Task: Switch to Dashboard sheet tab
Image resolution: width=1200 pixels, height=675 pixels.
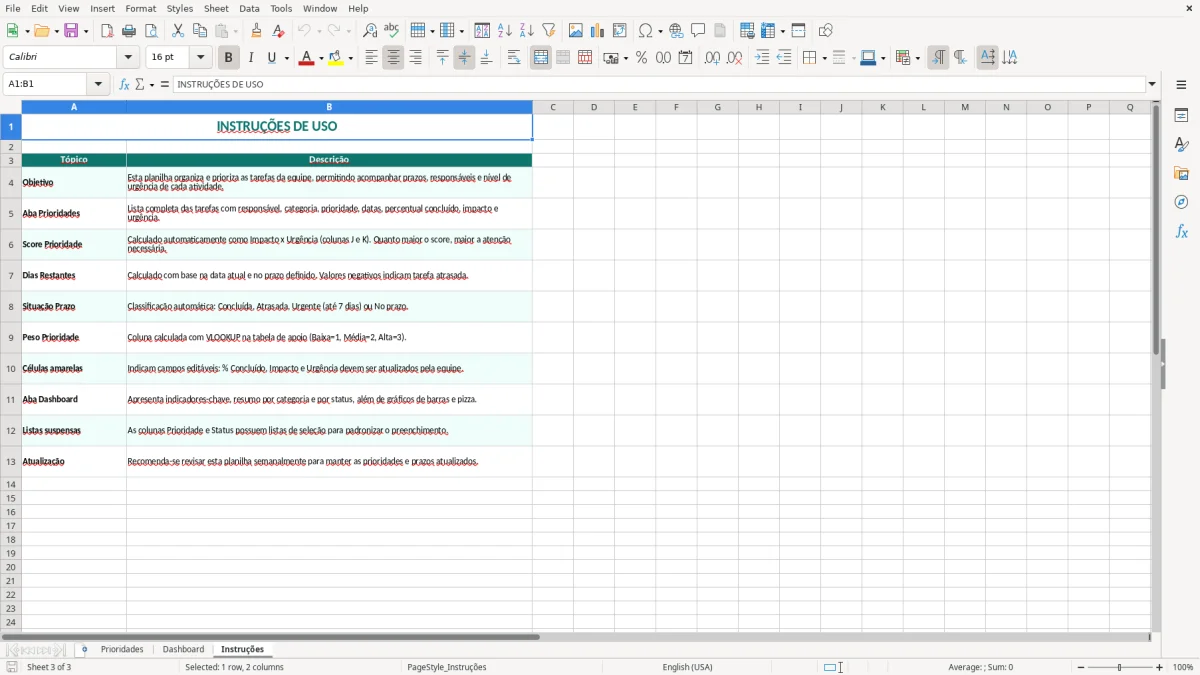Action: (183, 650)
